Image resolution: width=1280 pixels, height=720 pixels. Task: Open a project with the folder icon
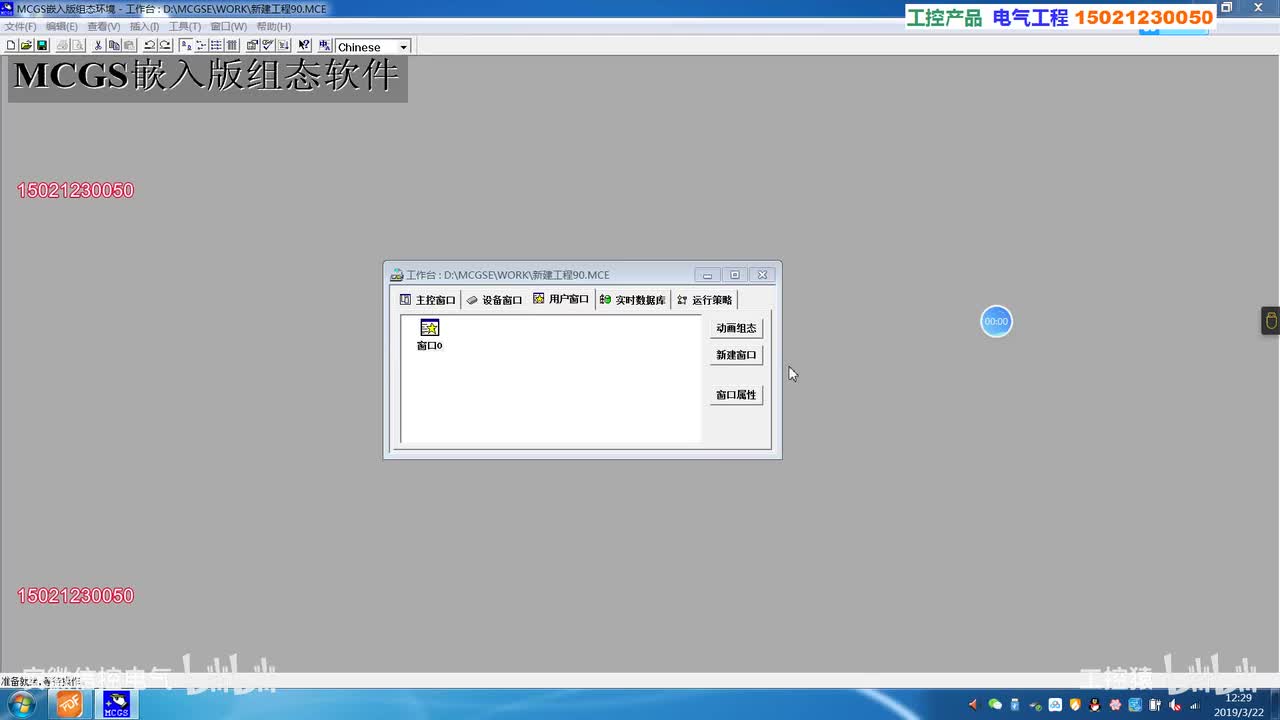[27, 46]
